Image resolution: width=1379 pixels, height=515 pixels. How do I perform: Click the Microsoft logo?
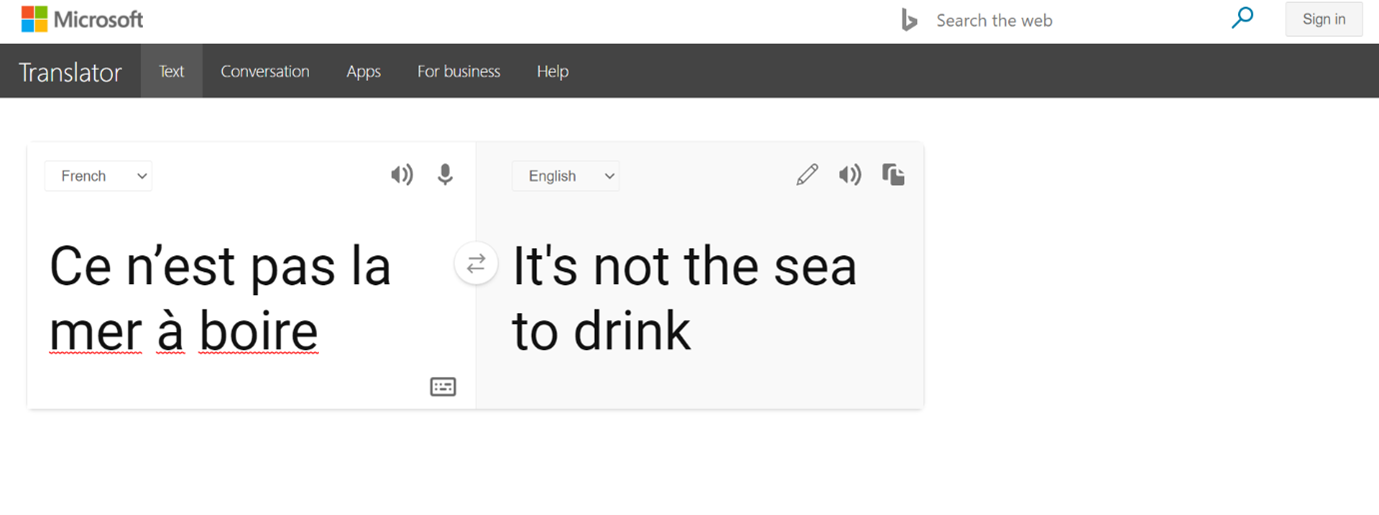click(82, 19)
